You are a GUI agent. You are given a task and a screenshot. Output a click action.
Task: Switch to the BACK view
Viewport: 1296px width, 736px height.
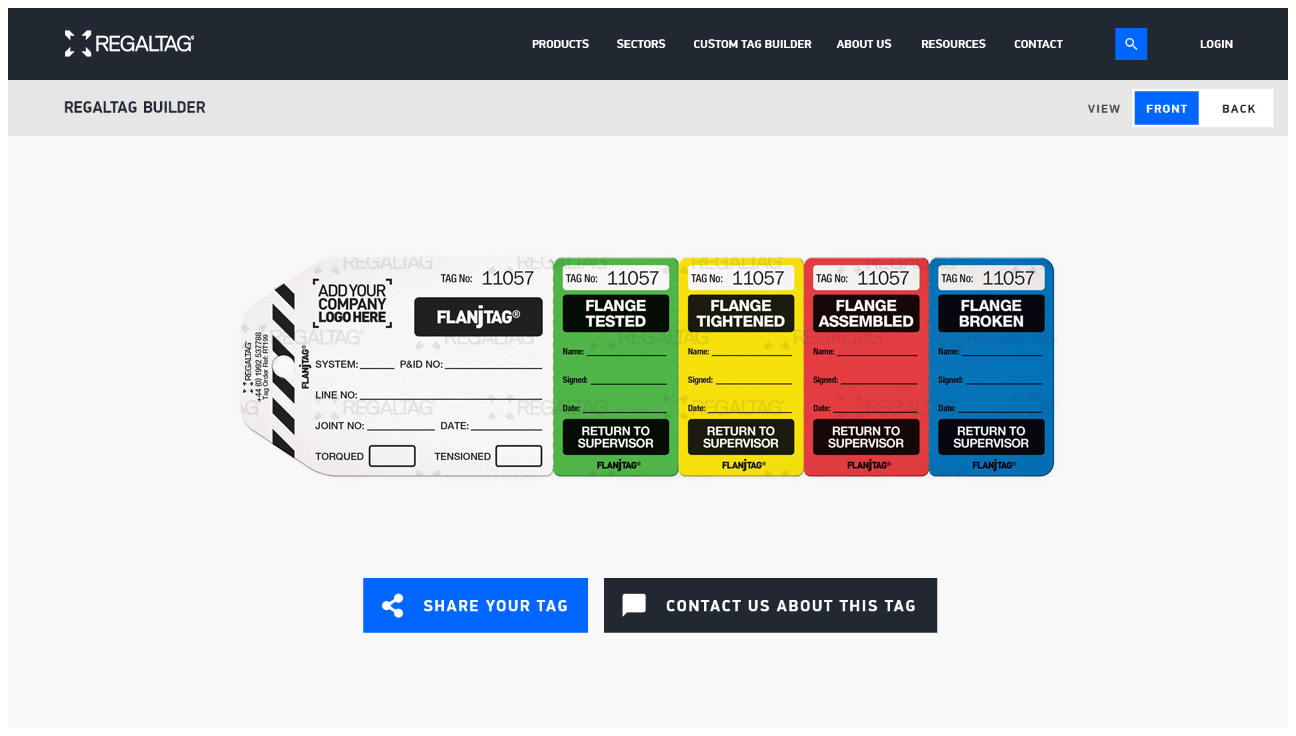tap(1238, 108)
